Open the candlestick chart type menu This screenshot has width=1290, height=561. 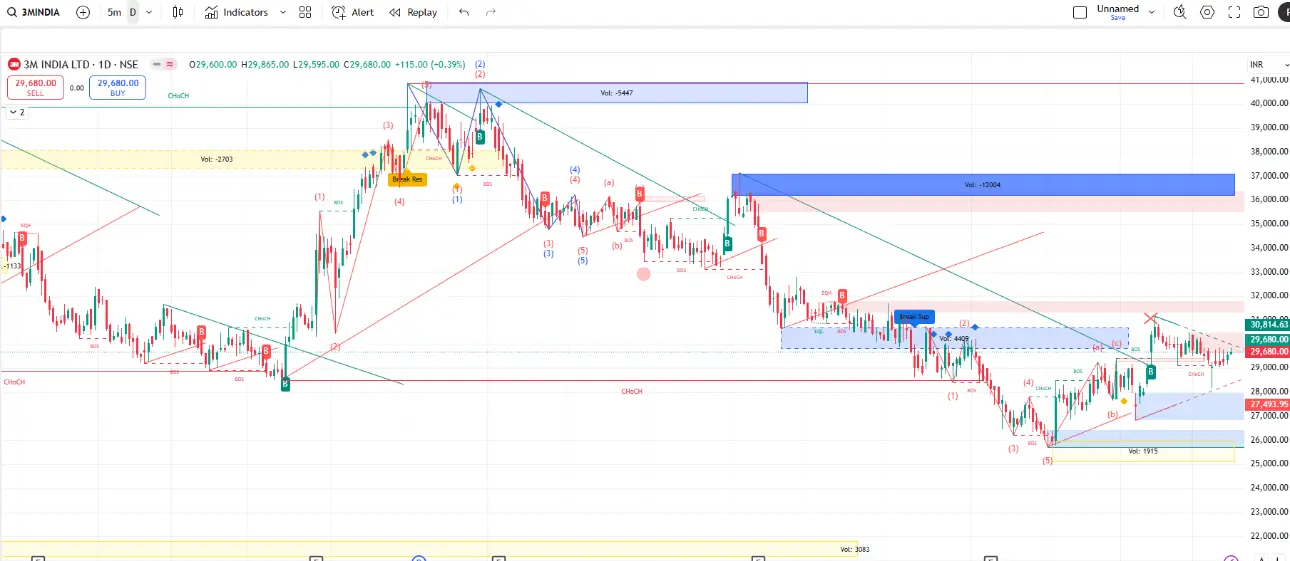point(178,12)
